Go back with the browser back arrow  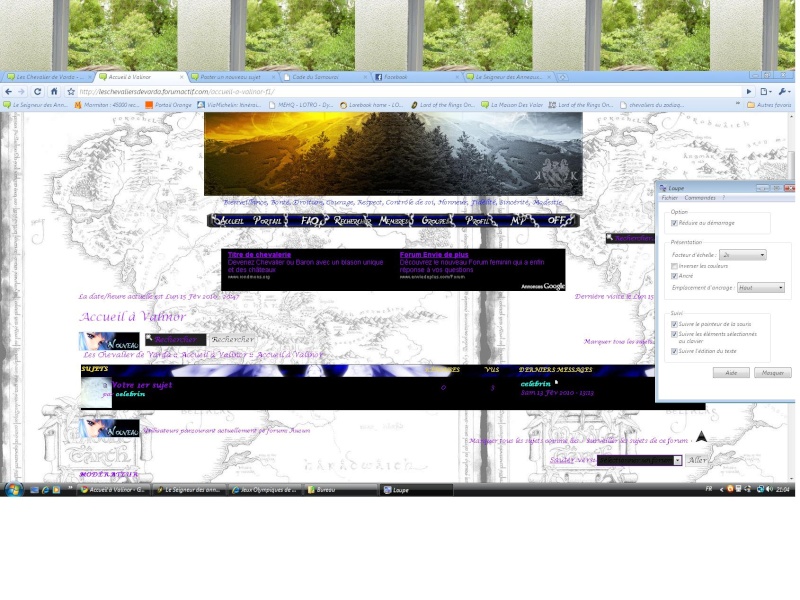pyautogui.click(x=9, y=92)
